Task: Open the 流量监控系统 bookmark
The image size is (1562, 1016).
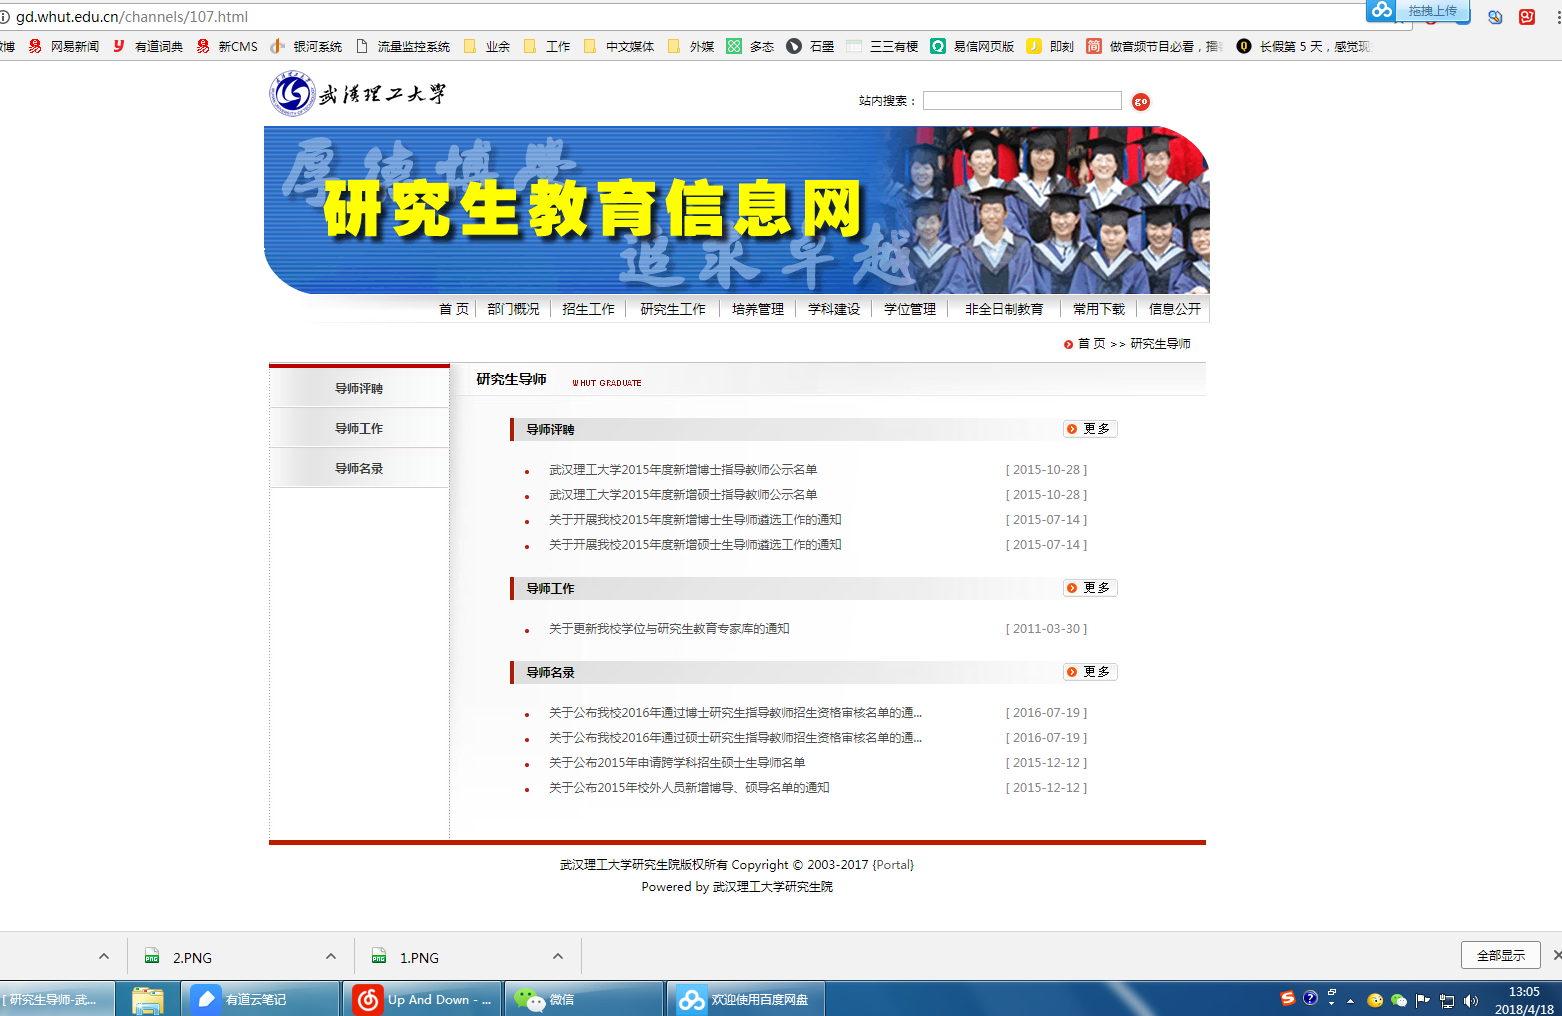Action: point(402,46)
